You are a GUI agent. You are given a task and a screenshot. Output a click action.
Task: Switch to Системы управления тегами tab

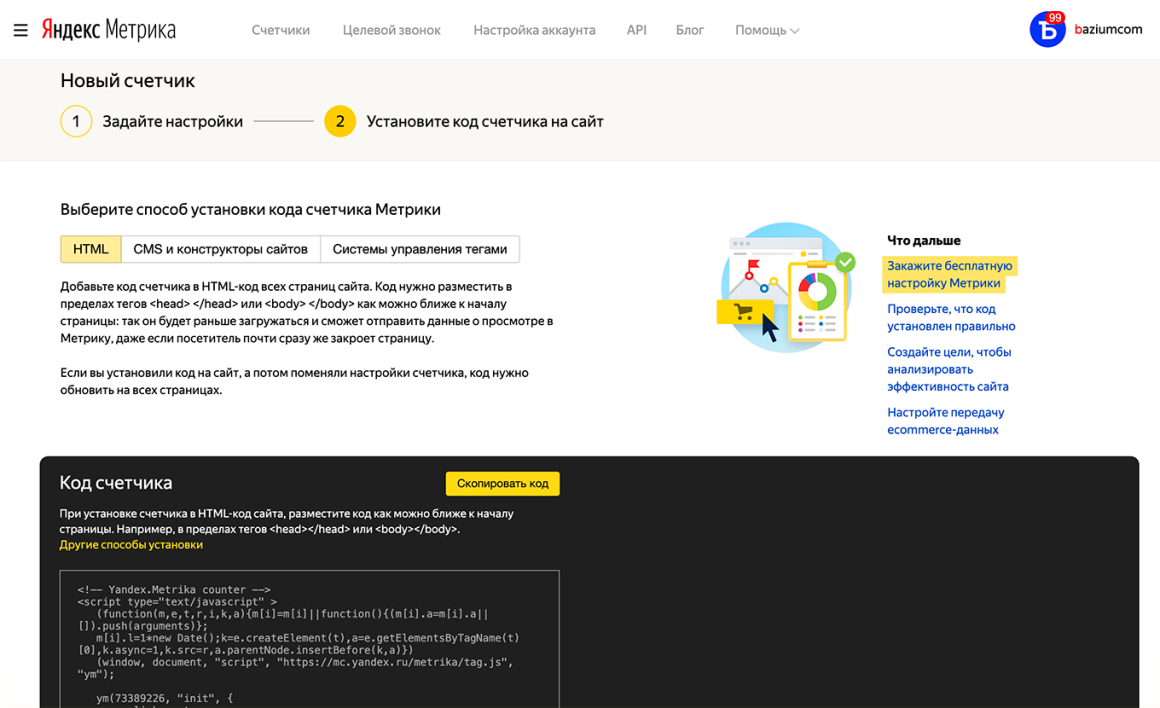[419, 249]
